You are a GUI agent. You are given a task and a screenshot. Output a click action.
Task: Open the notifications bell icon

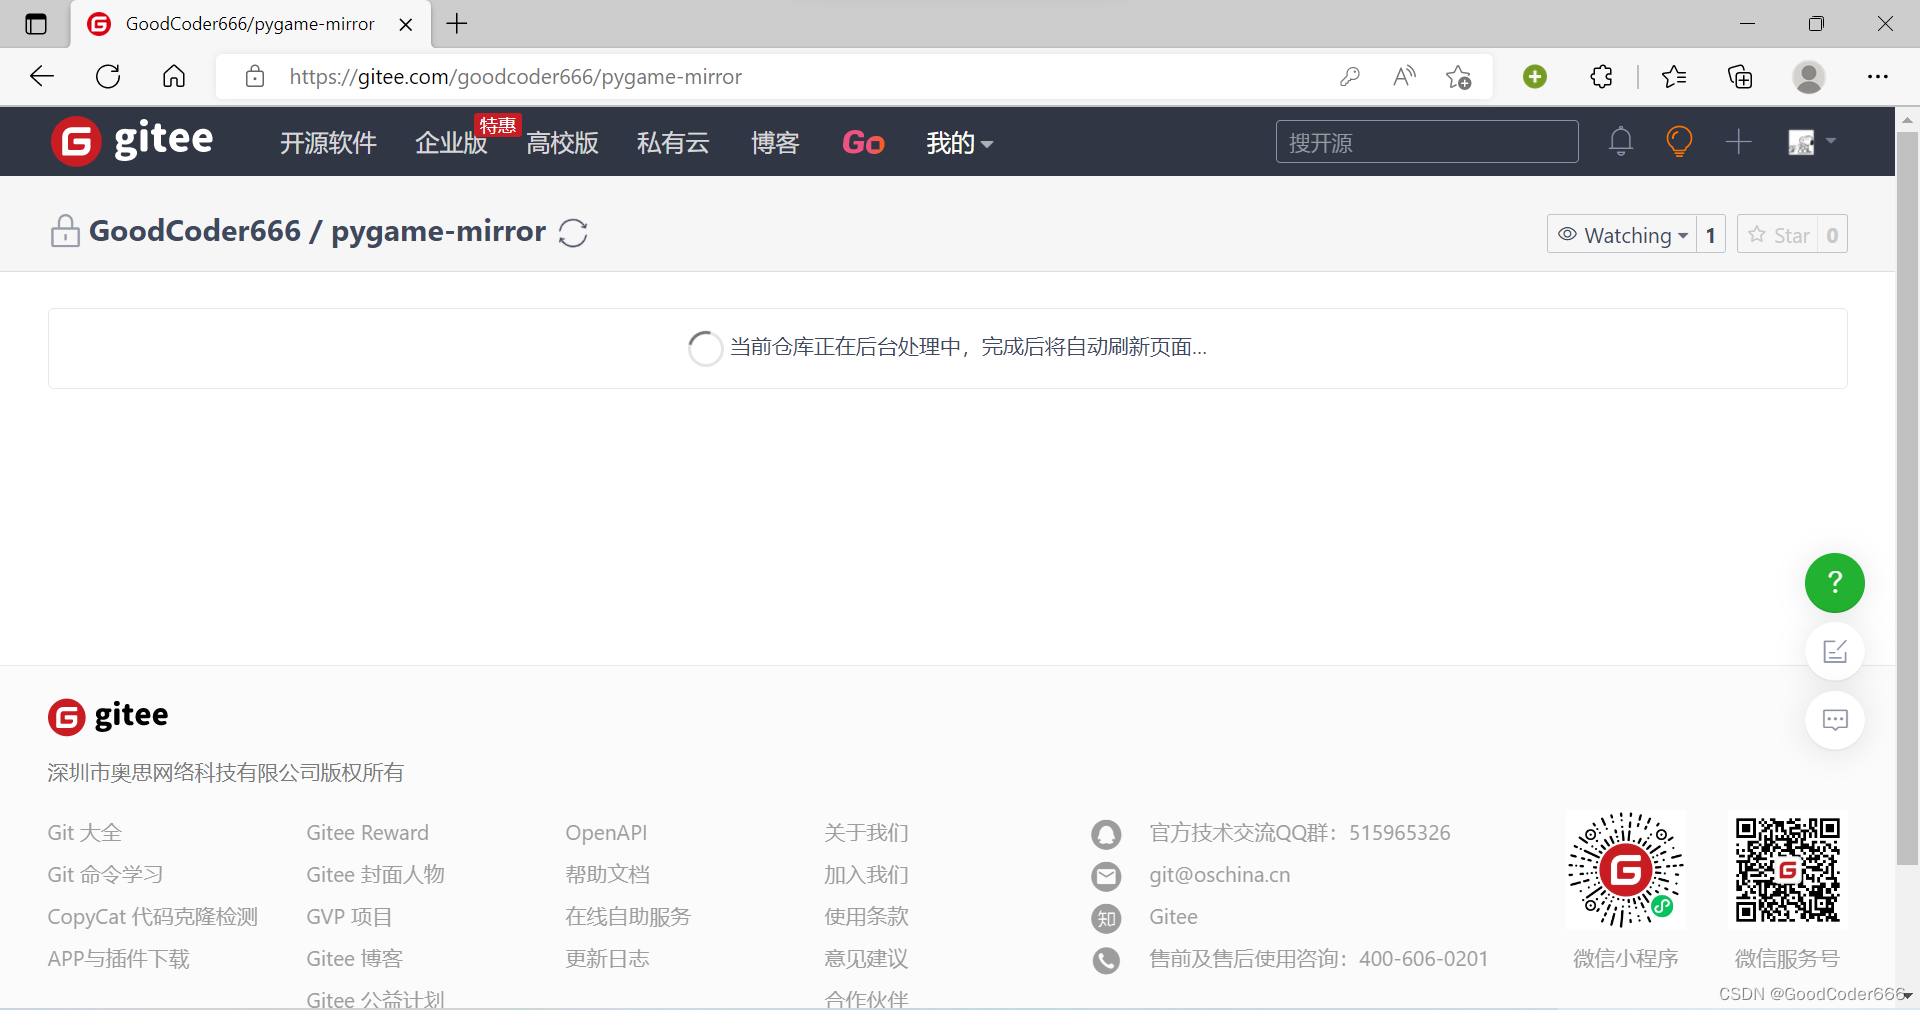point(1621,142)
